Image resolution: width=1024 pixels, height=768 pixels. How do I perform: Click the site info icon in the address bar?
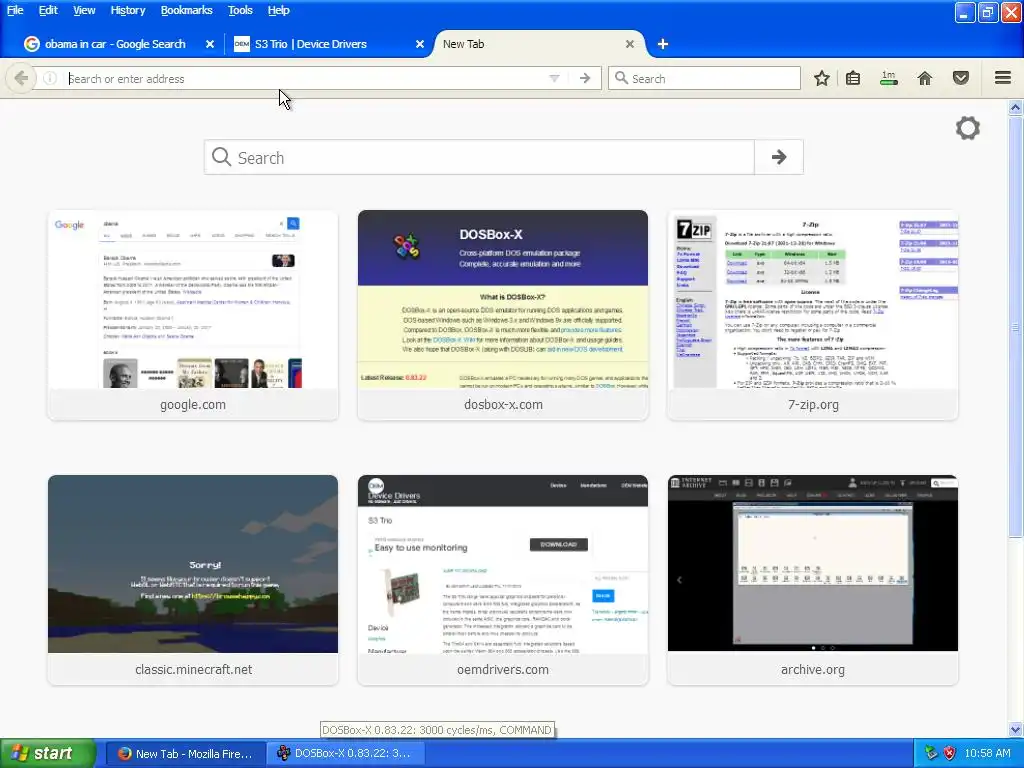(50, 78)
